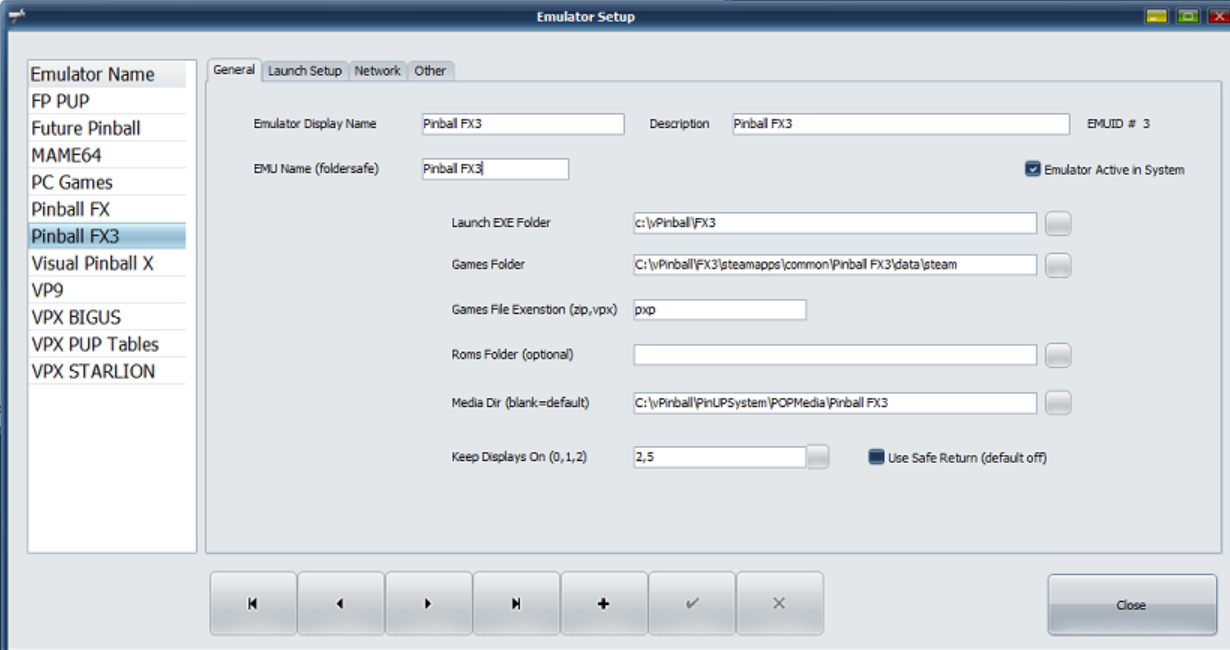The width and height of the screenshot is (1230, 650).
Task: Click the Games File Extension field
Action: click(719, 310)
